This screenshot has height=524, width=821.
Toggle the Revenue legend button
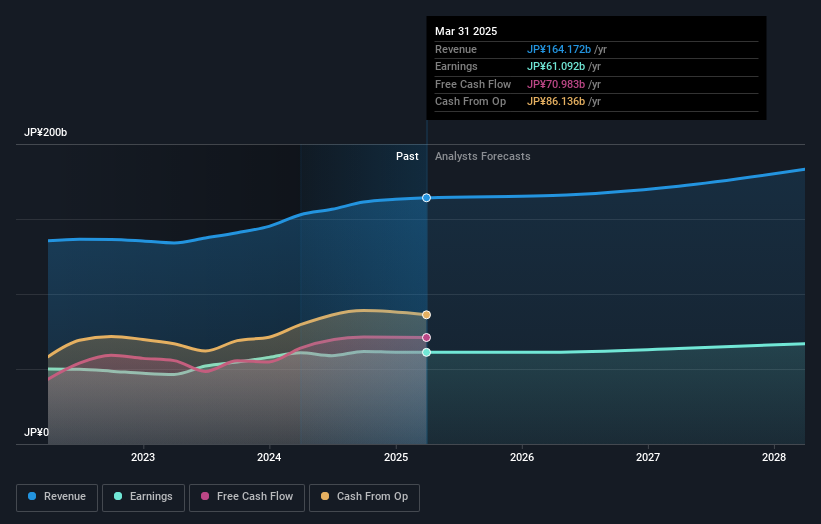pos(57,497)
